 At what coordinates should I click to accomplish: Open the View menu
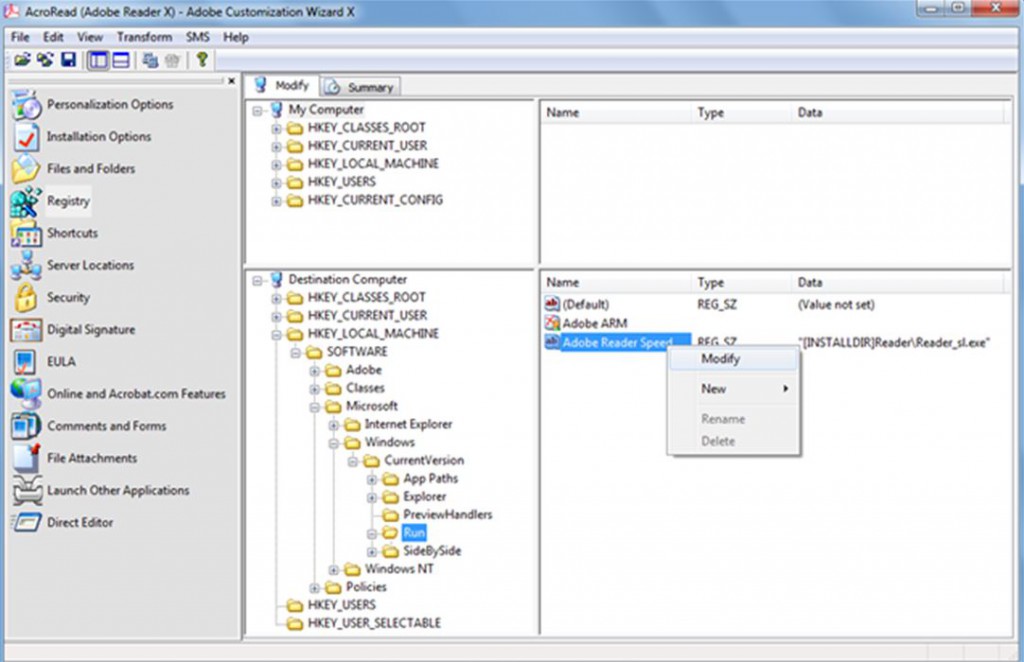(90, 37)
